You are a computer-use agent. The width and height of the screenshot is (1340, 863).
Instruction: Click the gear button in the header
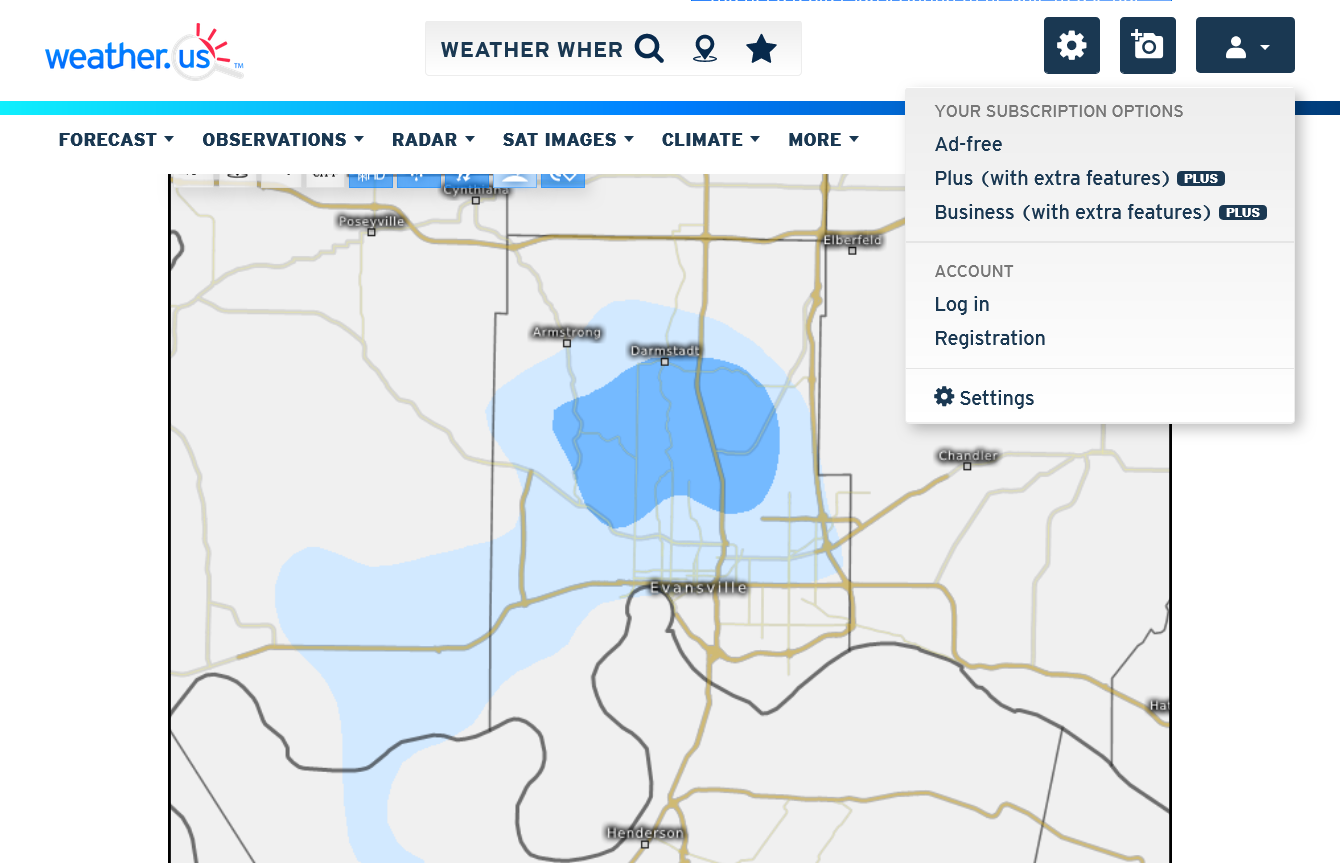point(1072,45)
